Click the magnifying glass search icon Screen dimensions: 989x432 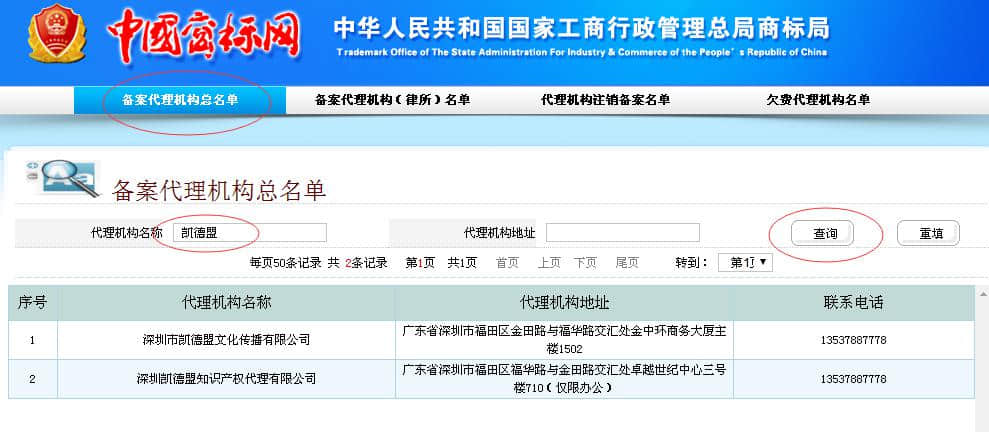[63, 177]
